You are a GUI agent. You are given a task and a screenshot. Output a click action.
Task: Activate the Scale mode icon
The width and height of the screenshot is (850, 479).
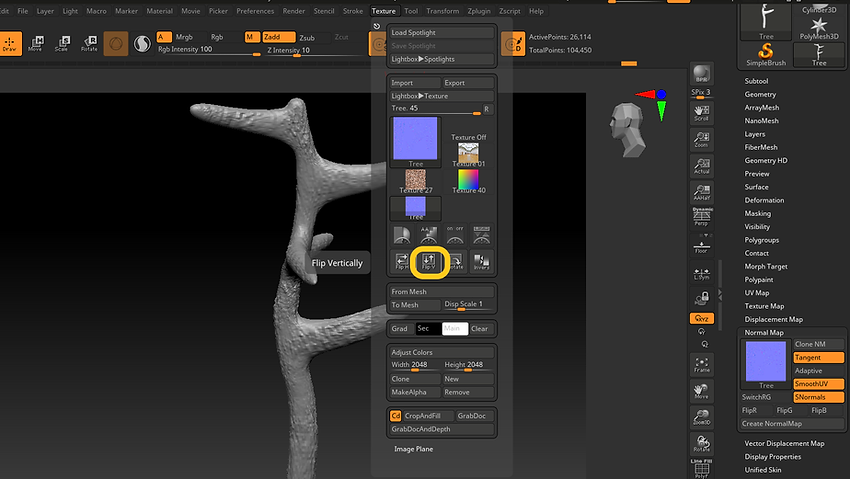(x=62, y=43)
